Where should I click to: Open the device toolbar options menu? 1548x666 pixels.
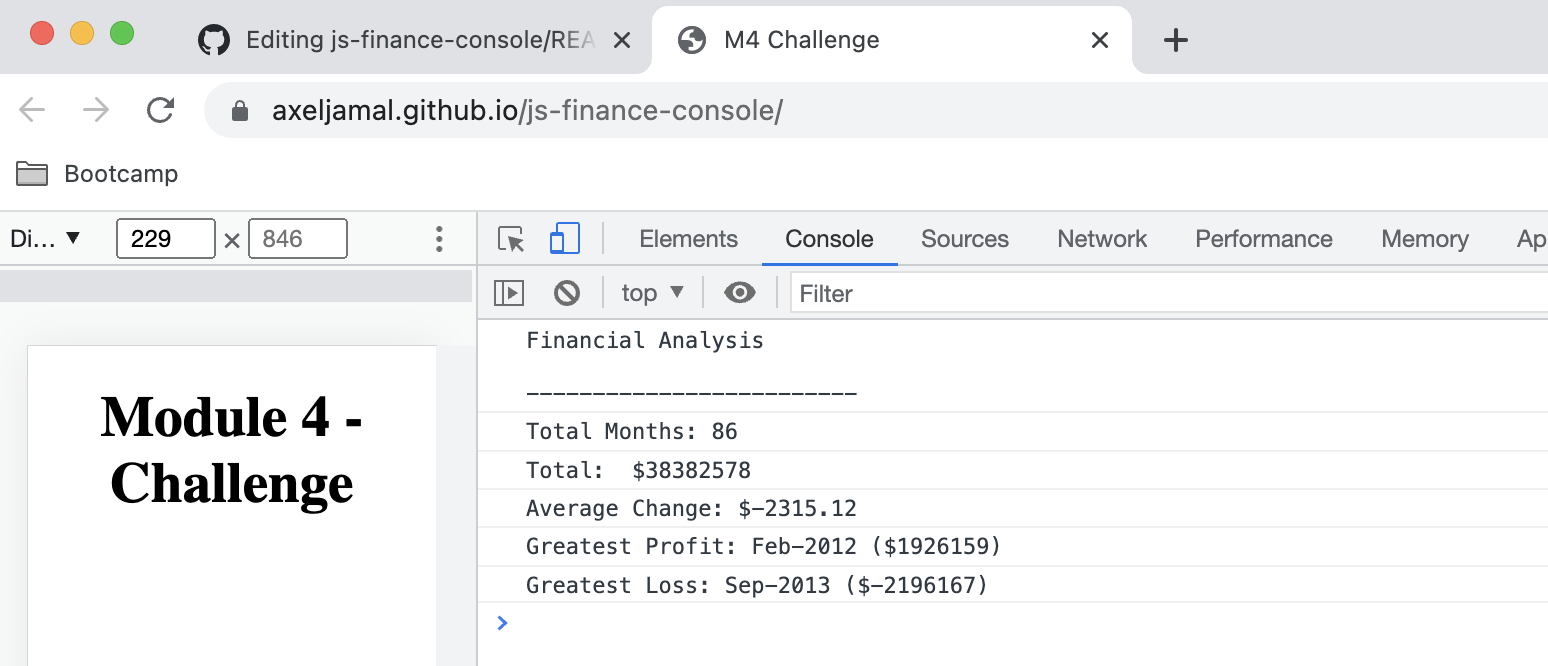click(438, 238)
